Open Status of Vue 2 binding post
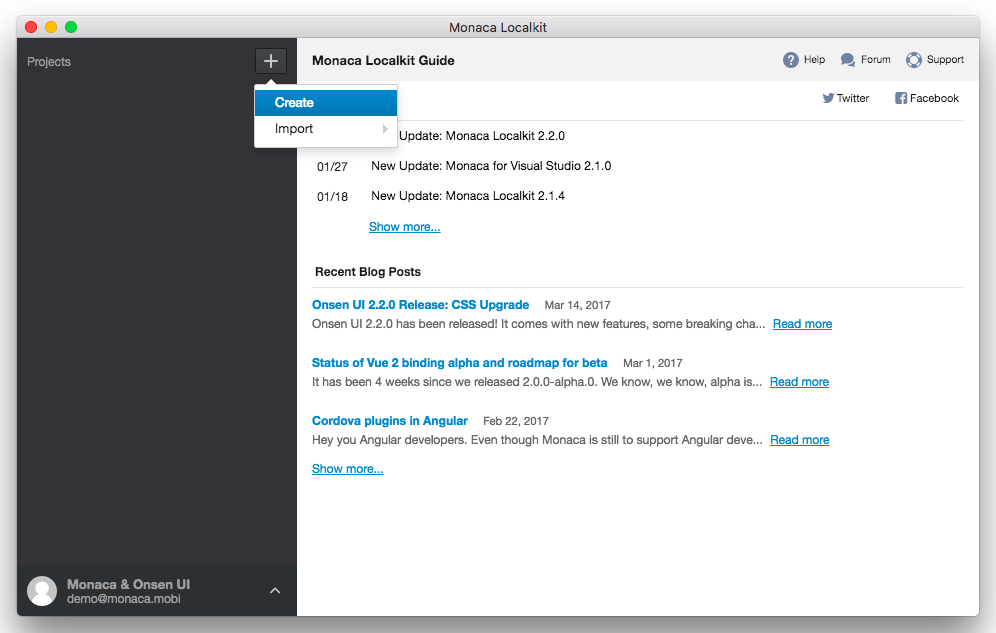Screen dimensions: 996x633 click(459, 363)
